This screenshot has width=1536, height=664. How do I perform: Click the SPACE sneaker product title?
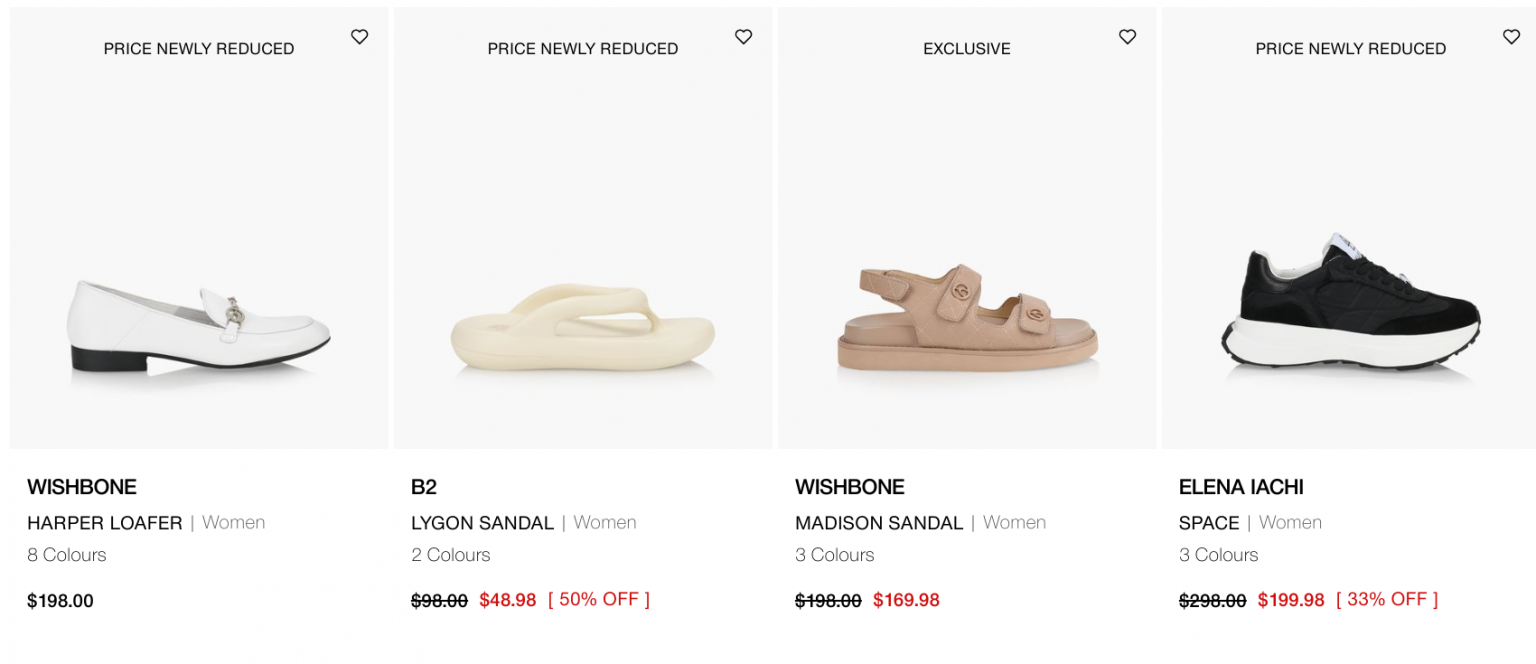click(x=1209, y=522)
